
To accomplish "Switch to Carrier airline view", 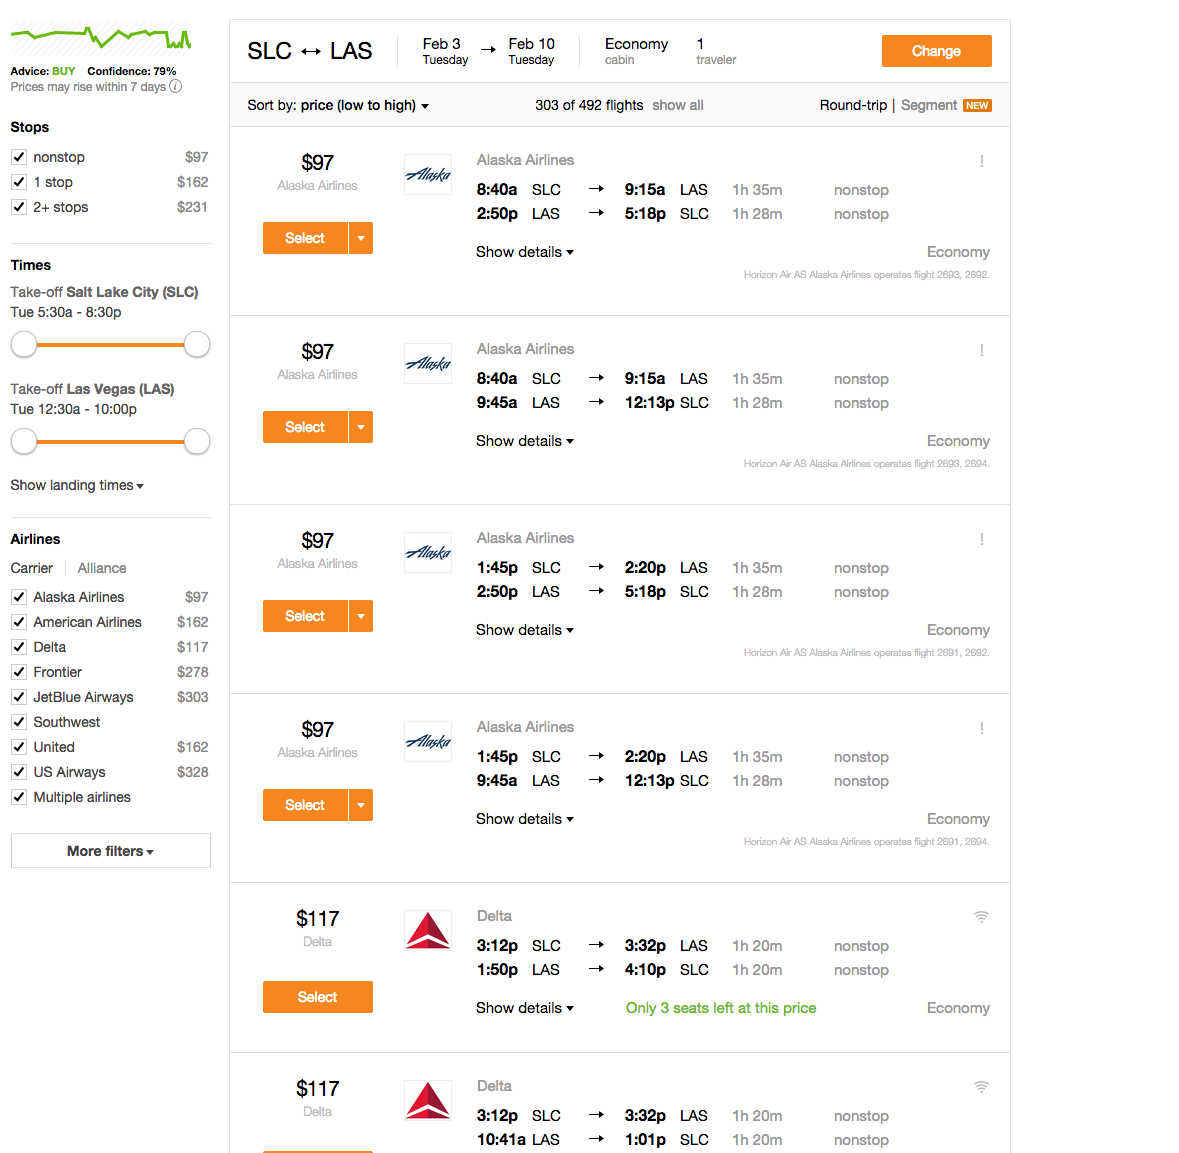I will click(x=32, y=568).
